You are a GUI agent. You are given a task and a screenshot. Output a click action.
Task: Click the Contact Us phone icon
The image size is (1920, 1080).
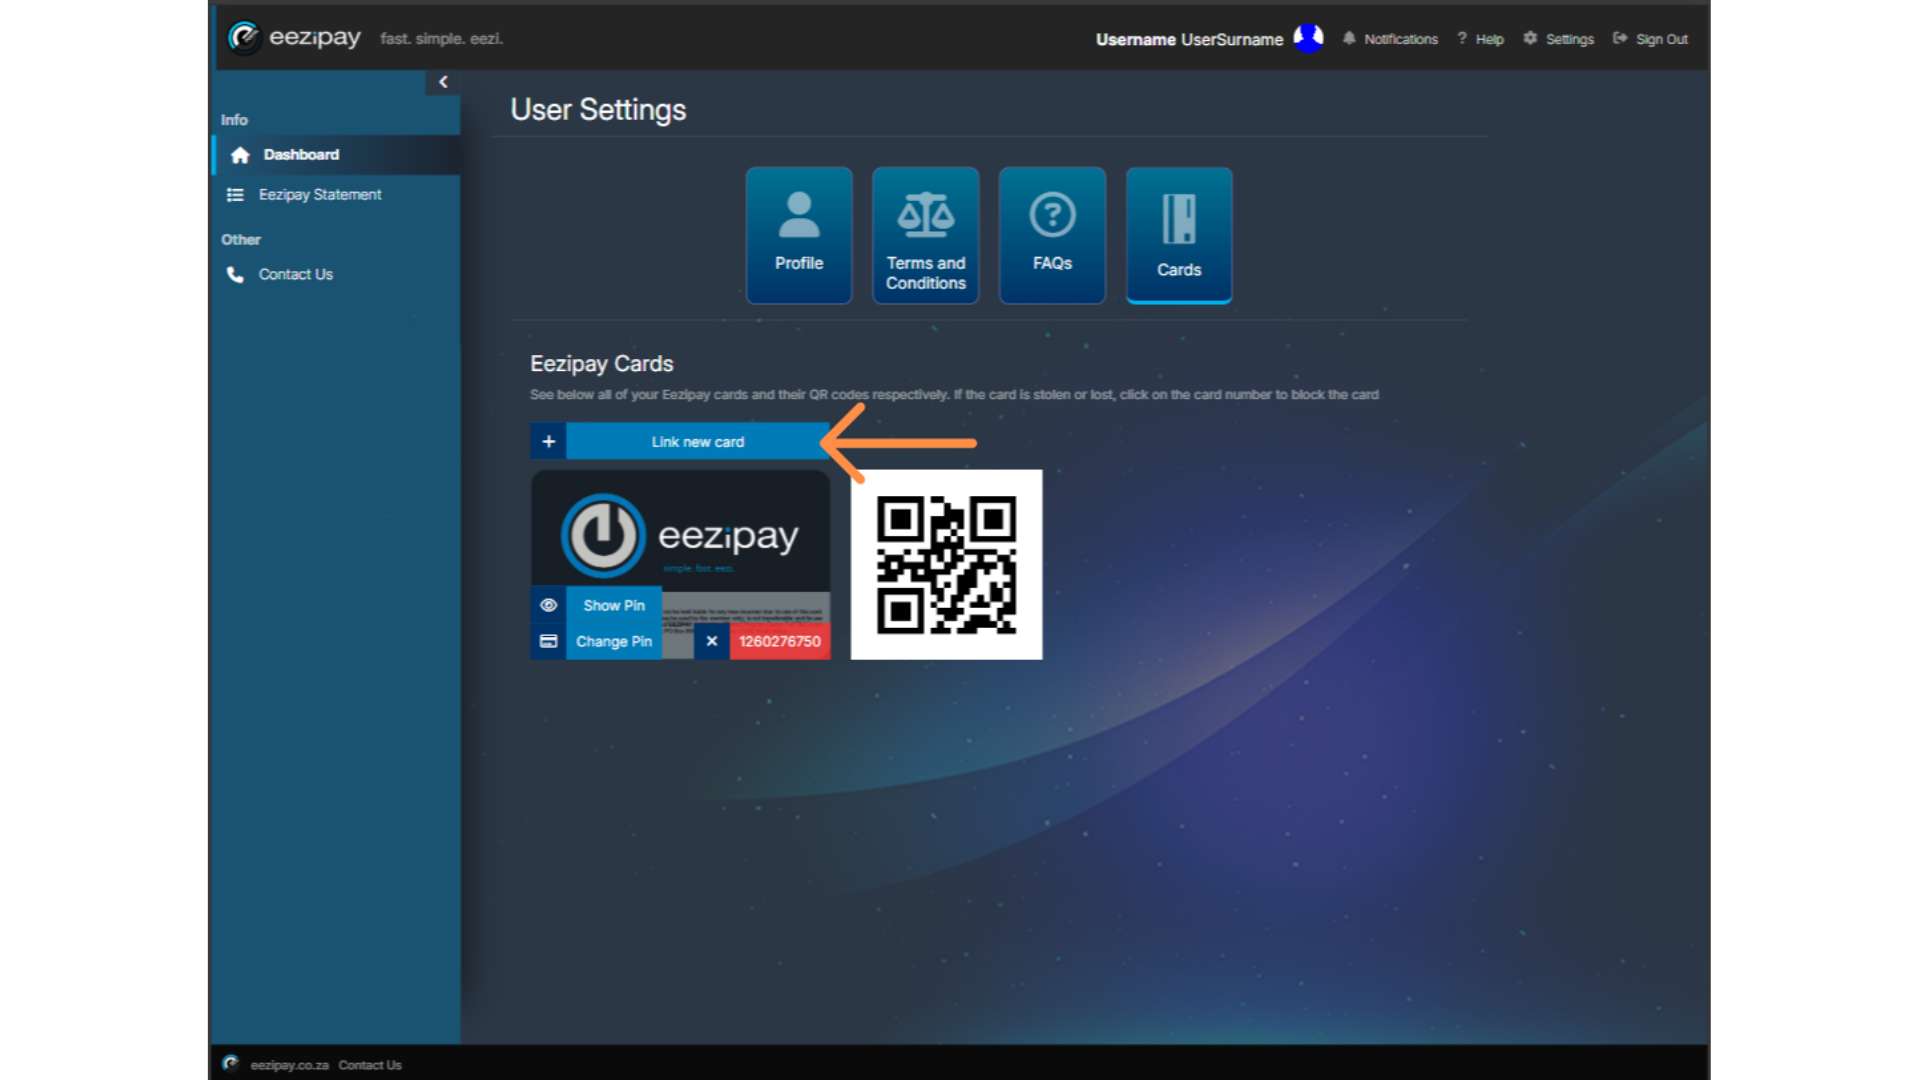click(x=235, y=274)
